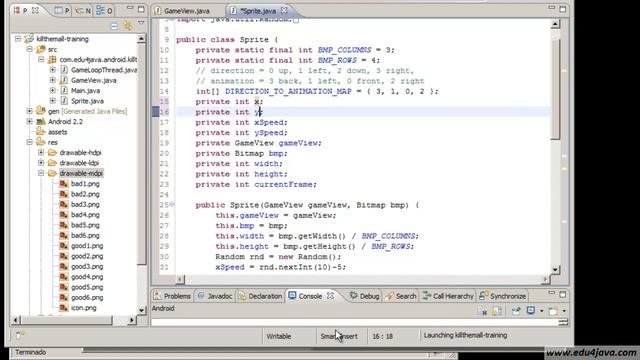The height and width of the screenshot is (360, 640).
Task: Collapse drawable-mdpi folder
Action: (x=41, y=173)
